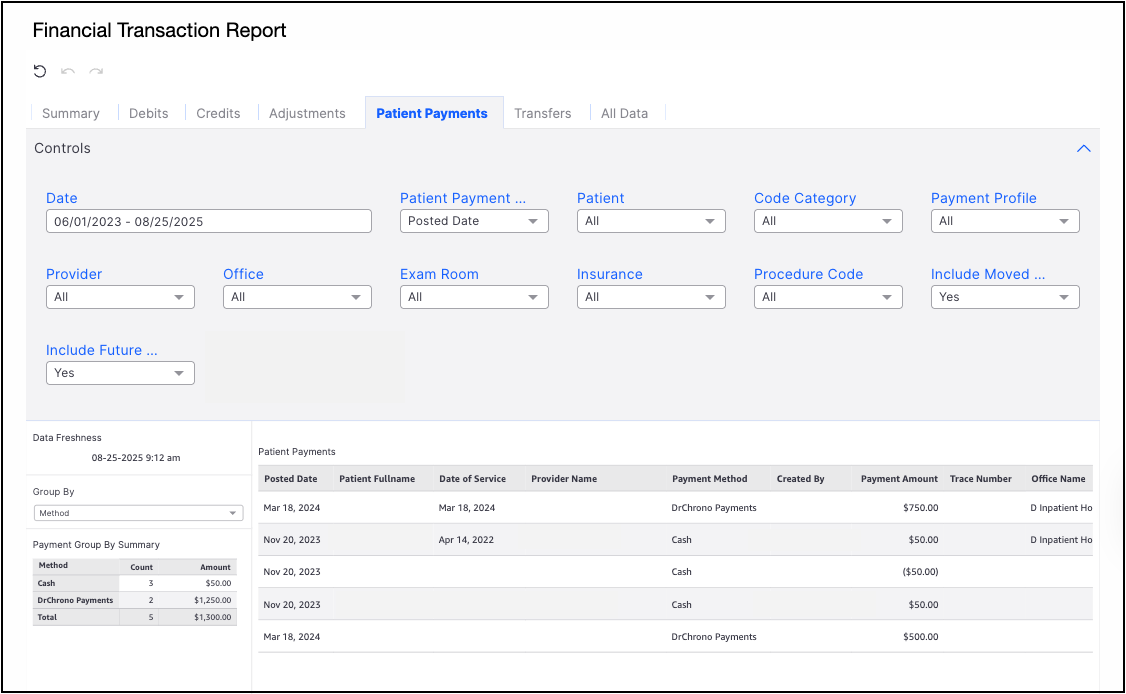This screenshot has width=1126, height=694.
Task: Switch to the Debits tab
Action: 149,113
